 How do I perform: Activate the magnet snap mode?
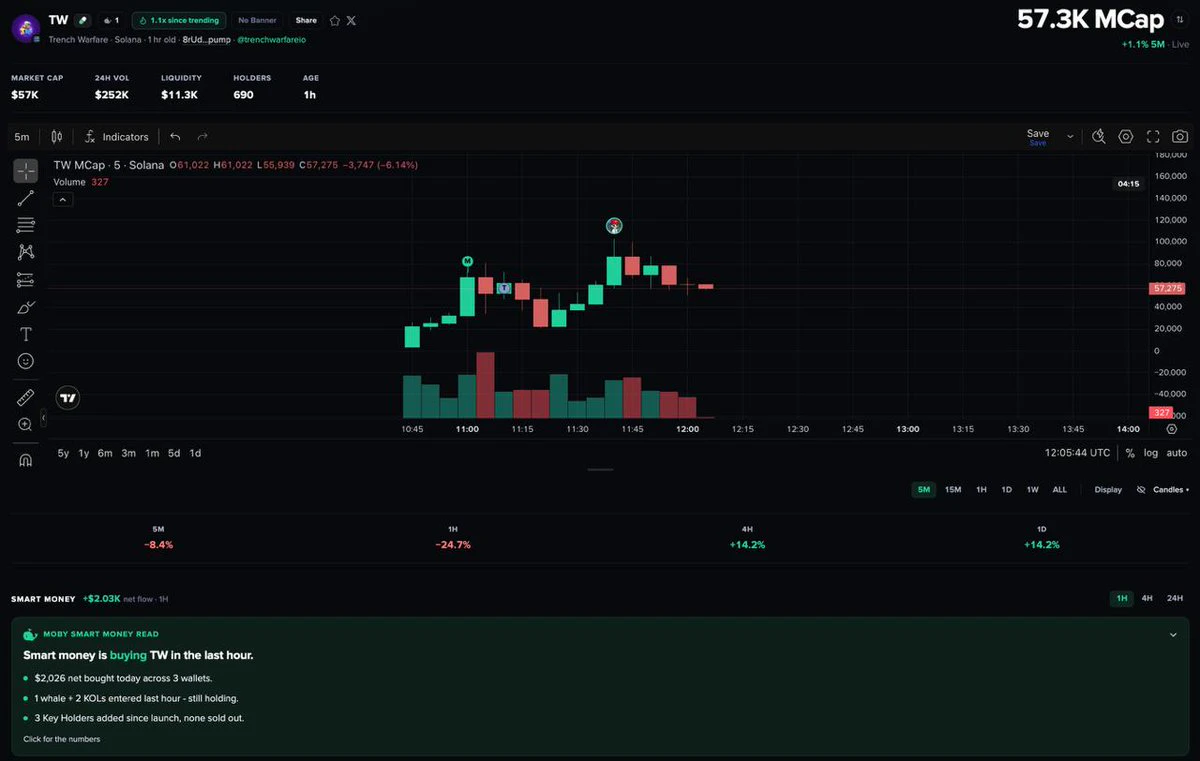[x=26, y=460]
